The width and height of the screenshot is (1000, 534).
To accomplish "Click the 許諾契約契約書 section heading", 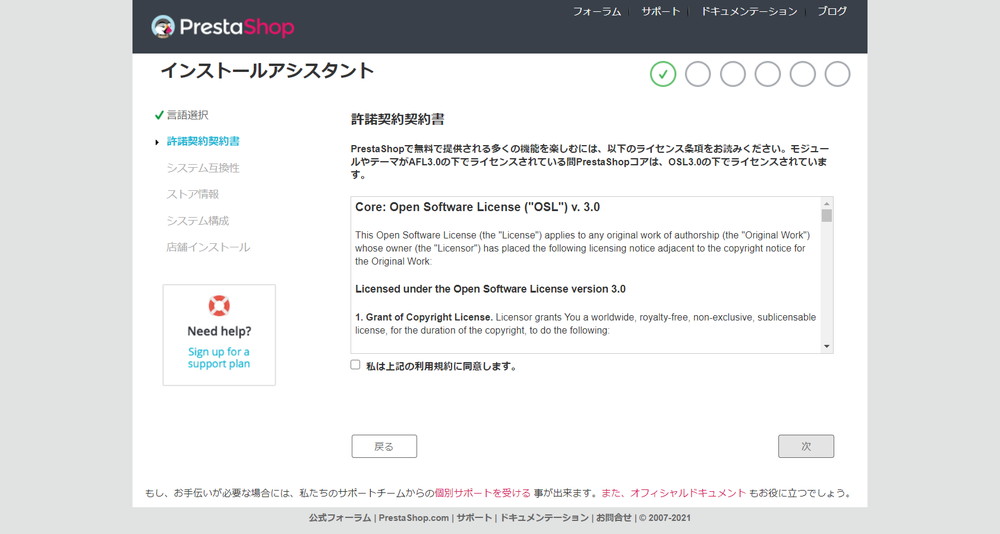I will (x=398, y=119).
